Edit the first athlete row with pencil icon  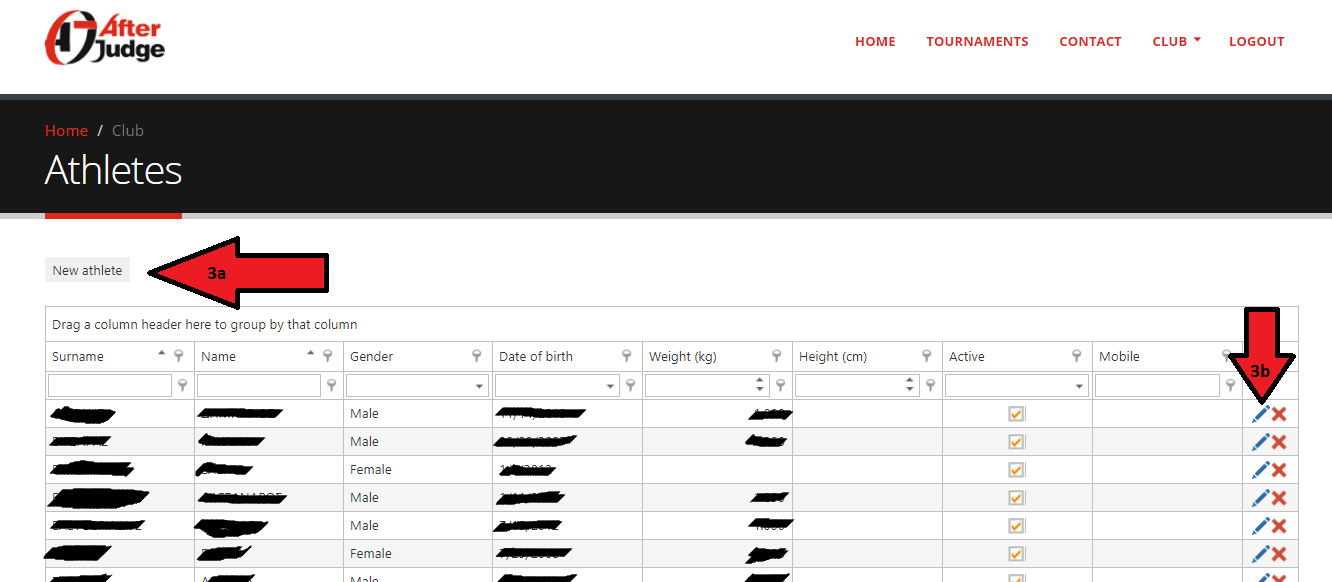(x=1260, y=414)
